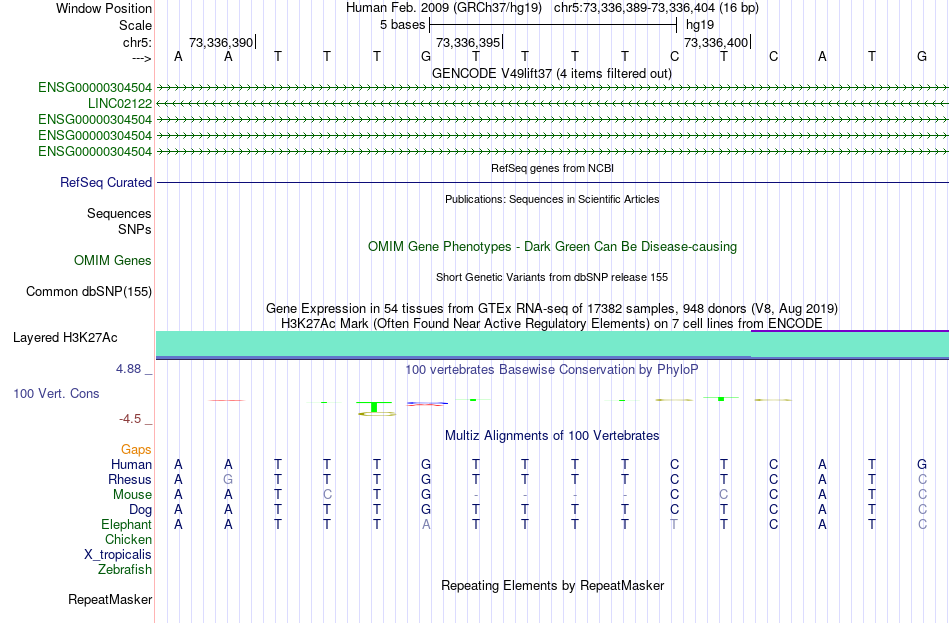
Task: Click the -4.5 lower scale value
Action: click(130, 419)
